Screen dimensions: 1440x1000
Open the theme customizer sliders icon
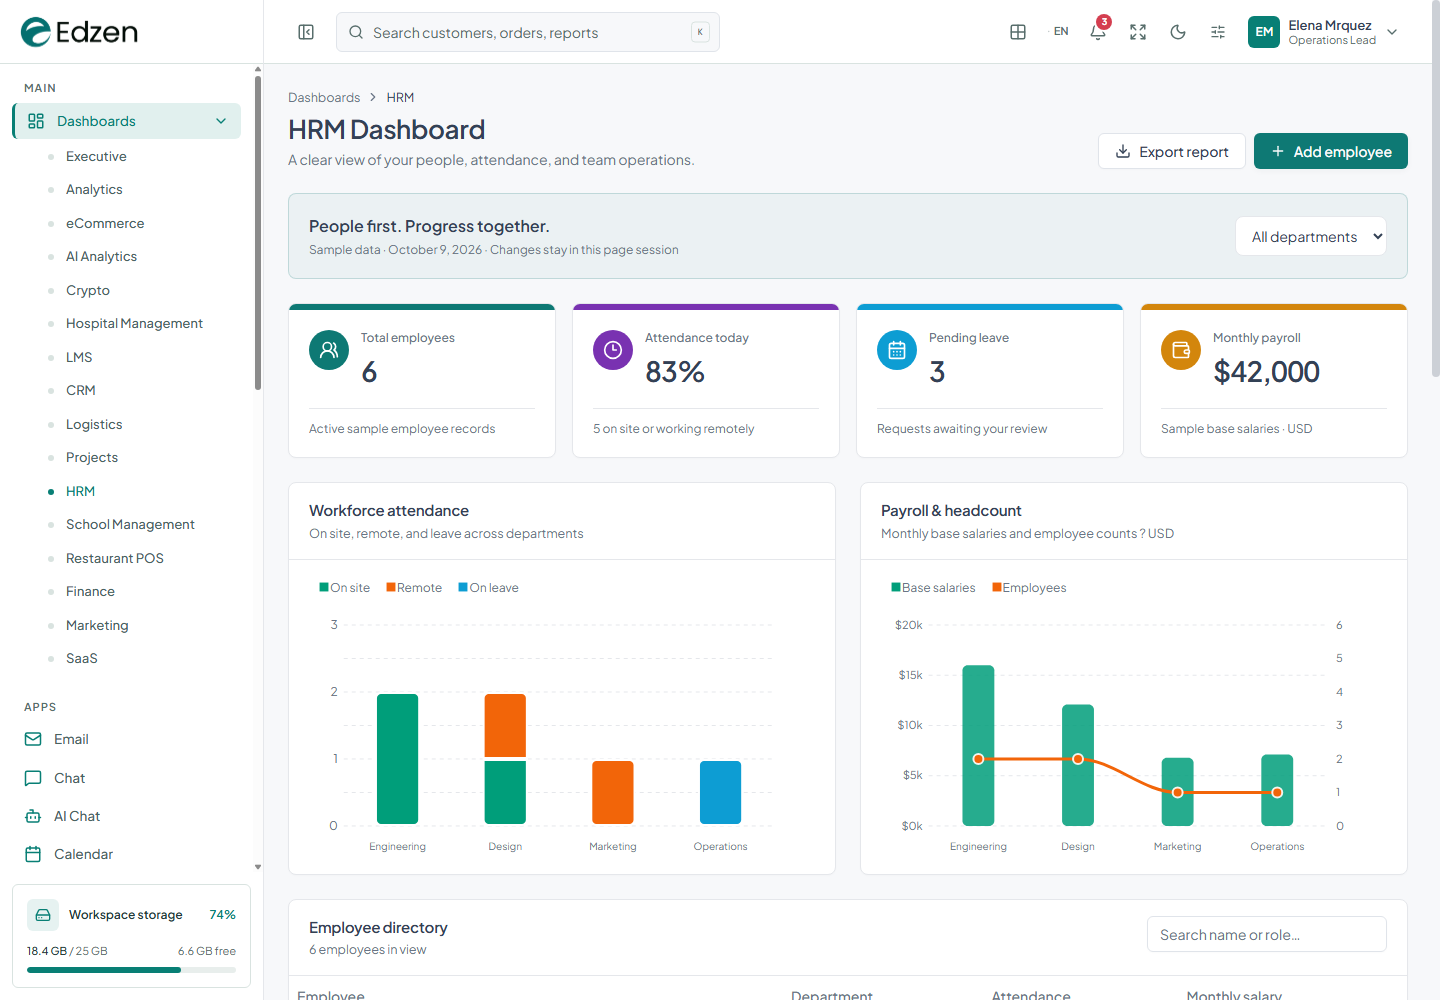coord(1218,32)
